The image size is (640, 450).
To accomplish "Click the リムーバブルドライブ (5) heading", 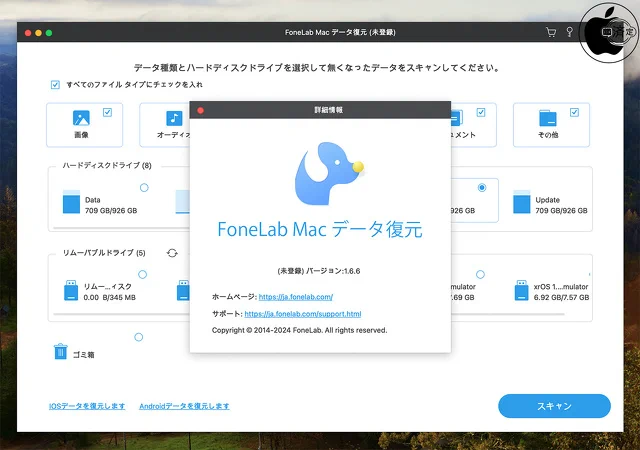I will click(104, 253).
